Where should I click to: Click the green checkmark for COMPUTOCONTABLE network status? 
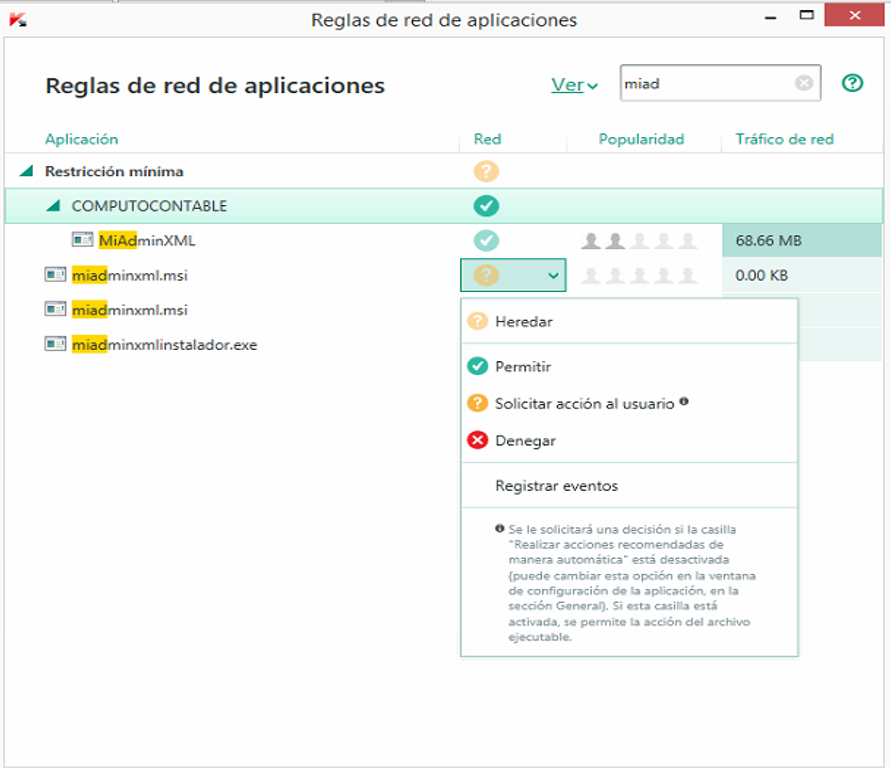coord(486,206)
